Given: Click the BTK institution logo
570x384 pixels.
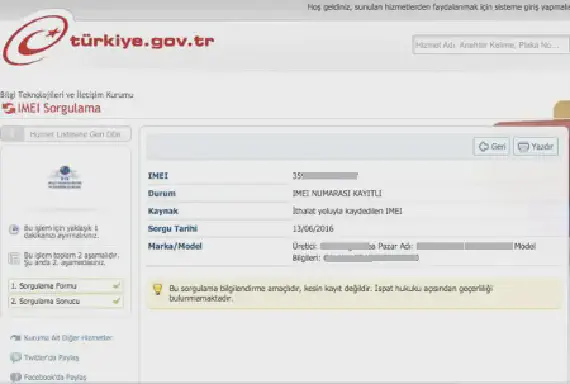Looking at the screenshot, I should coord(65,177).
